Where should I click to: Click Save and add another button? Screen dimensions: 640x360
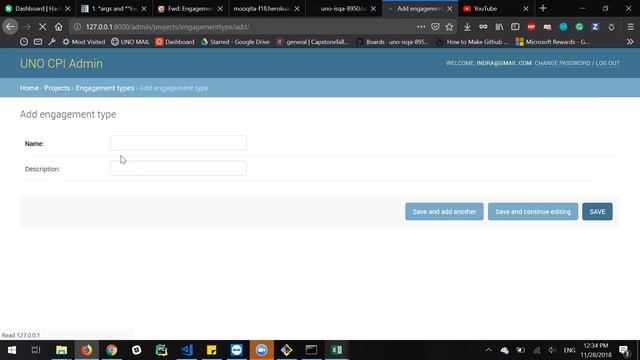point(444,211)
